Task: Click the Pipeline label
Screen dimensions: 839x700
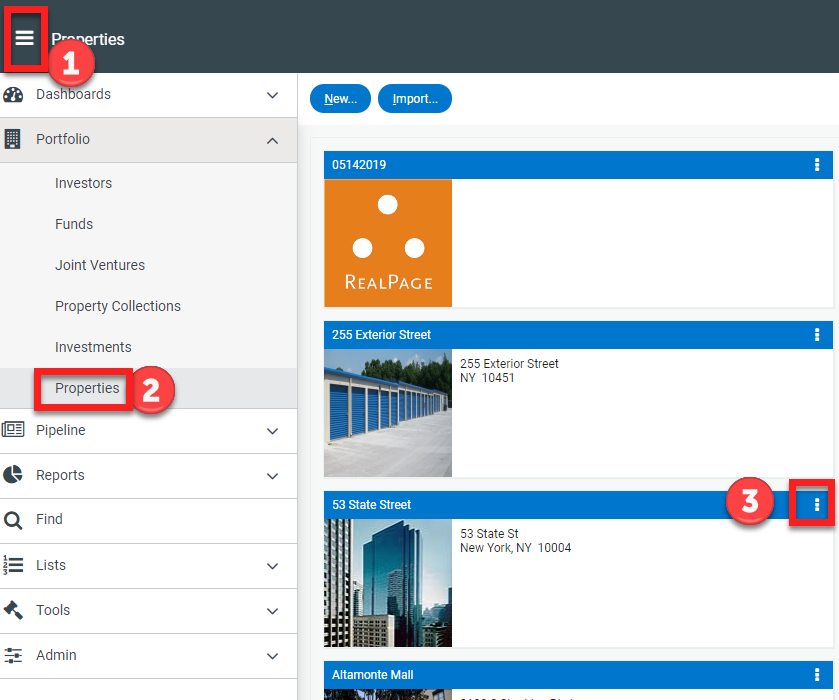Action: pyautogui.click(x=60, y=430)
